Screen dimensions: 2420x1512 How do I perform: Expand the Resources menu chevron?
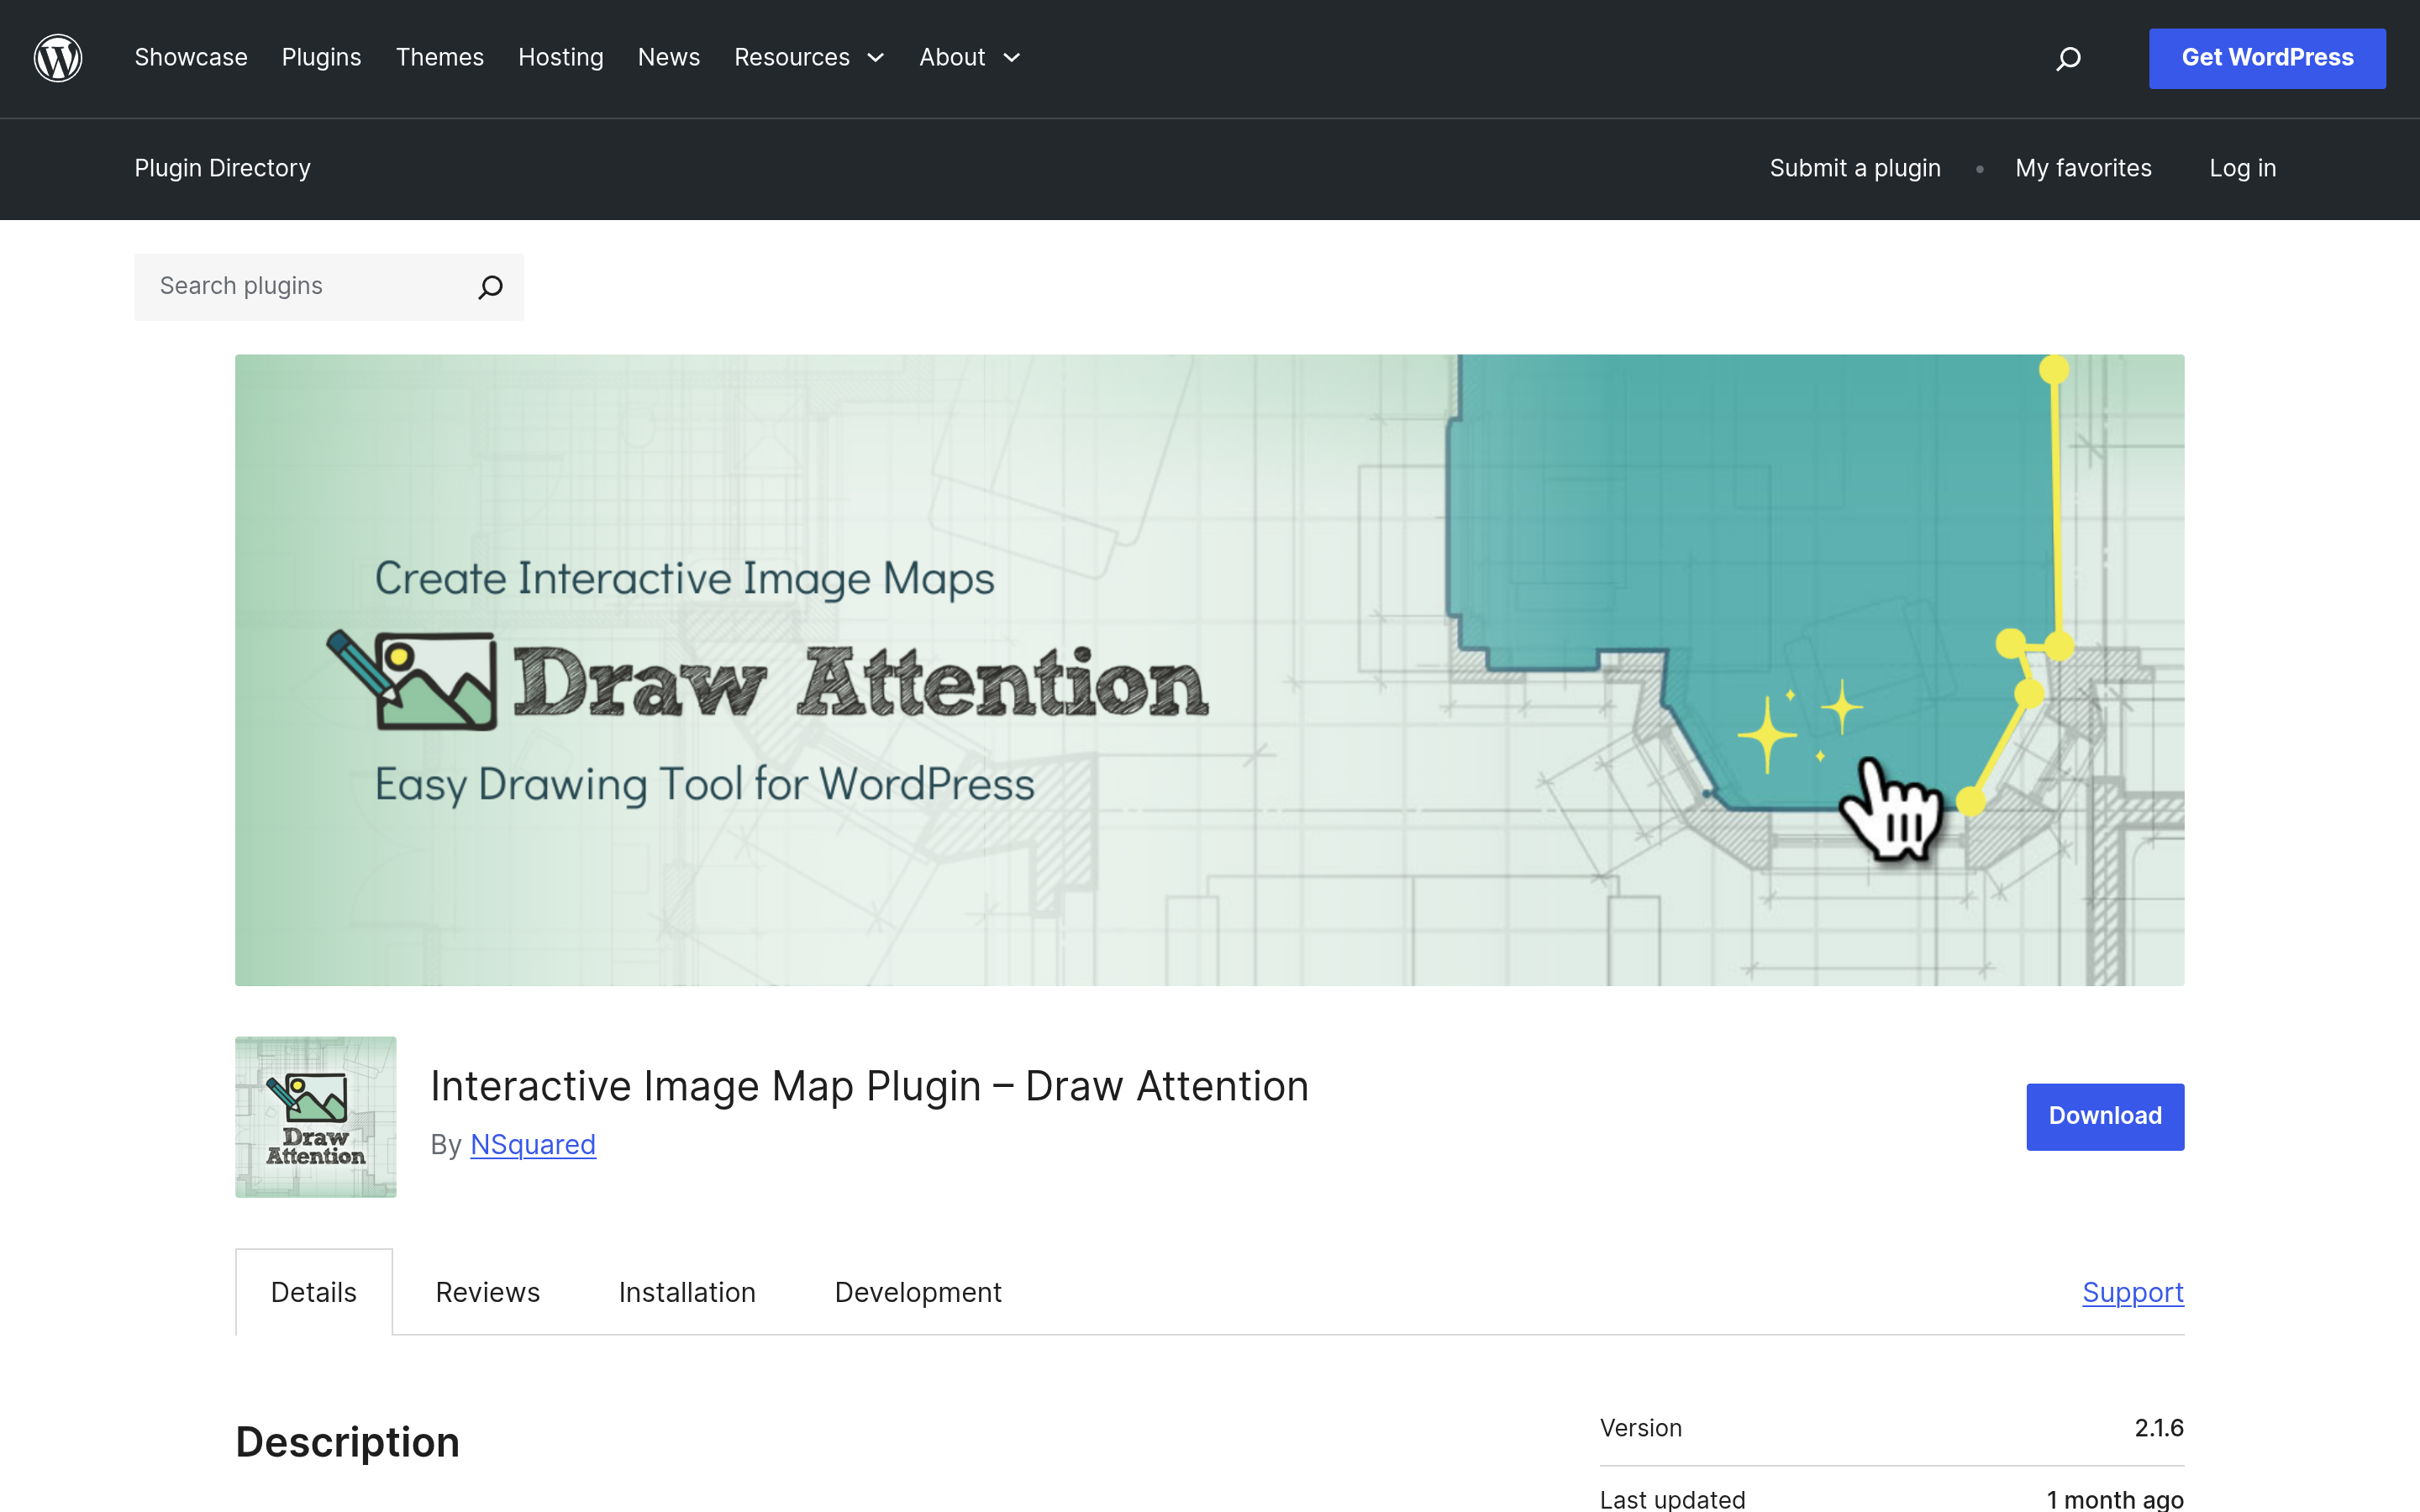[x=876, y=58]
